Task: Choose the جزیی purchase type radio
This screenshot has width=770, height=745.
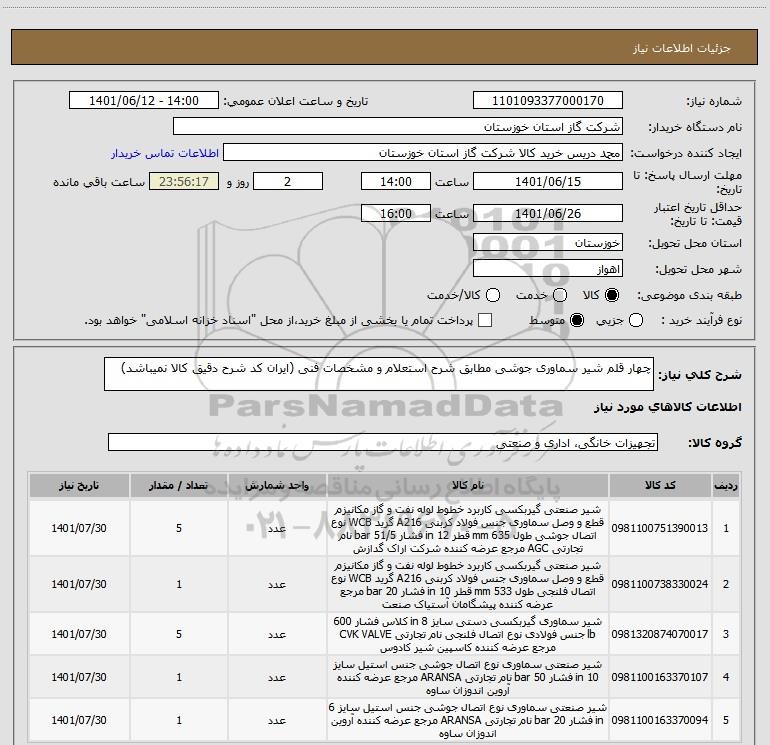Action: click(635, 321)
